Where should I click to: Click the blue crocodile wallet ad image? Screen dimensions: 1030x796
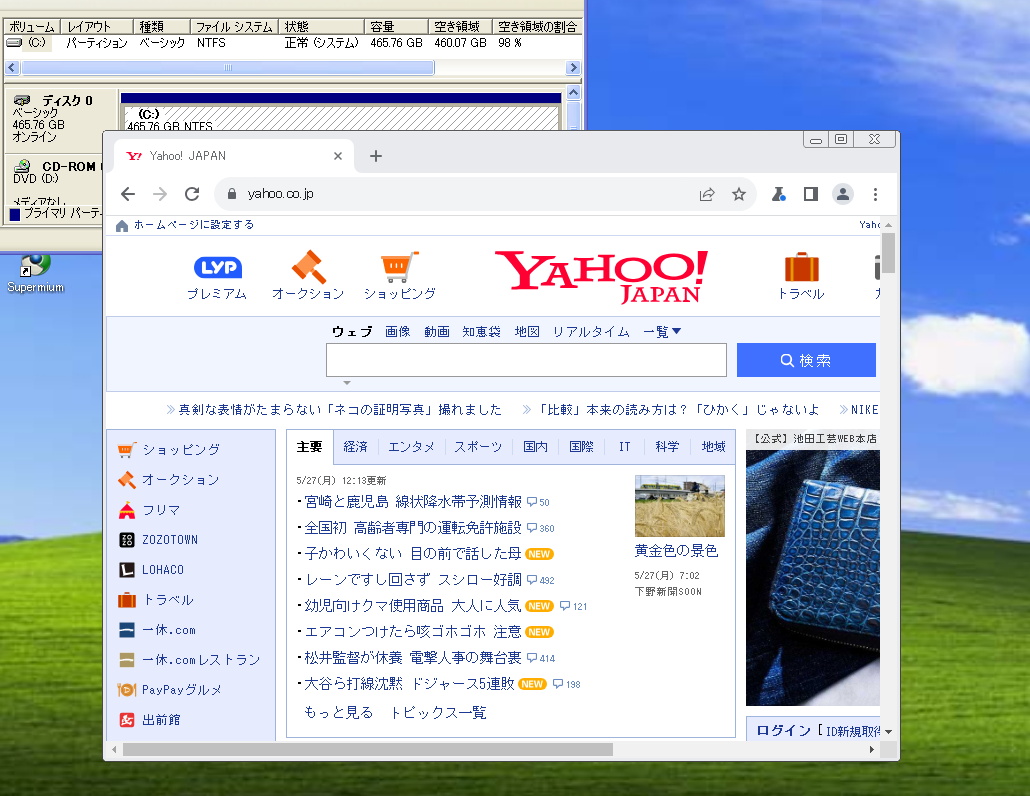(x=813, y=578)
